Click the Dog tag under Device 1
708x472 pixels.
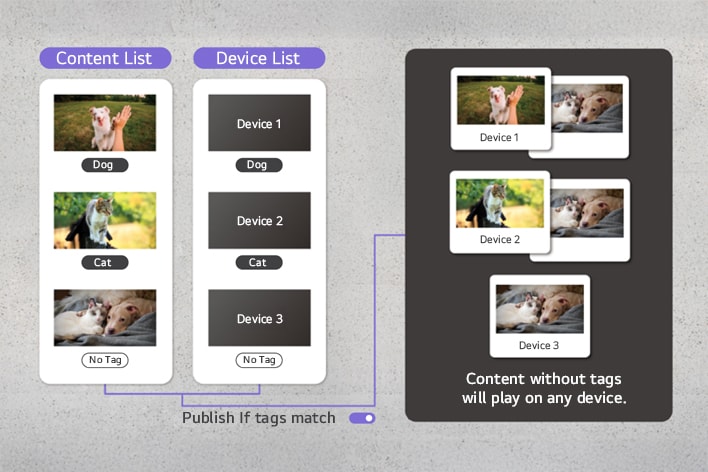tap(259, 165)
